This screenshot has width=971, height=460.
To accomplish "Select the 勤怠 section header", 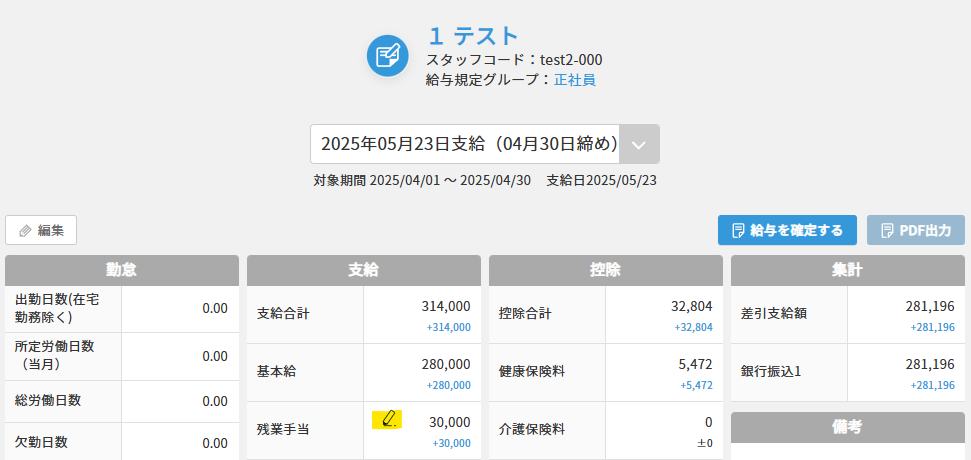I will (x=121, y=270).
